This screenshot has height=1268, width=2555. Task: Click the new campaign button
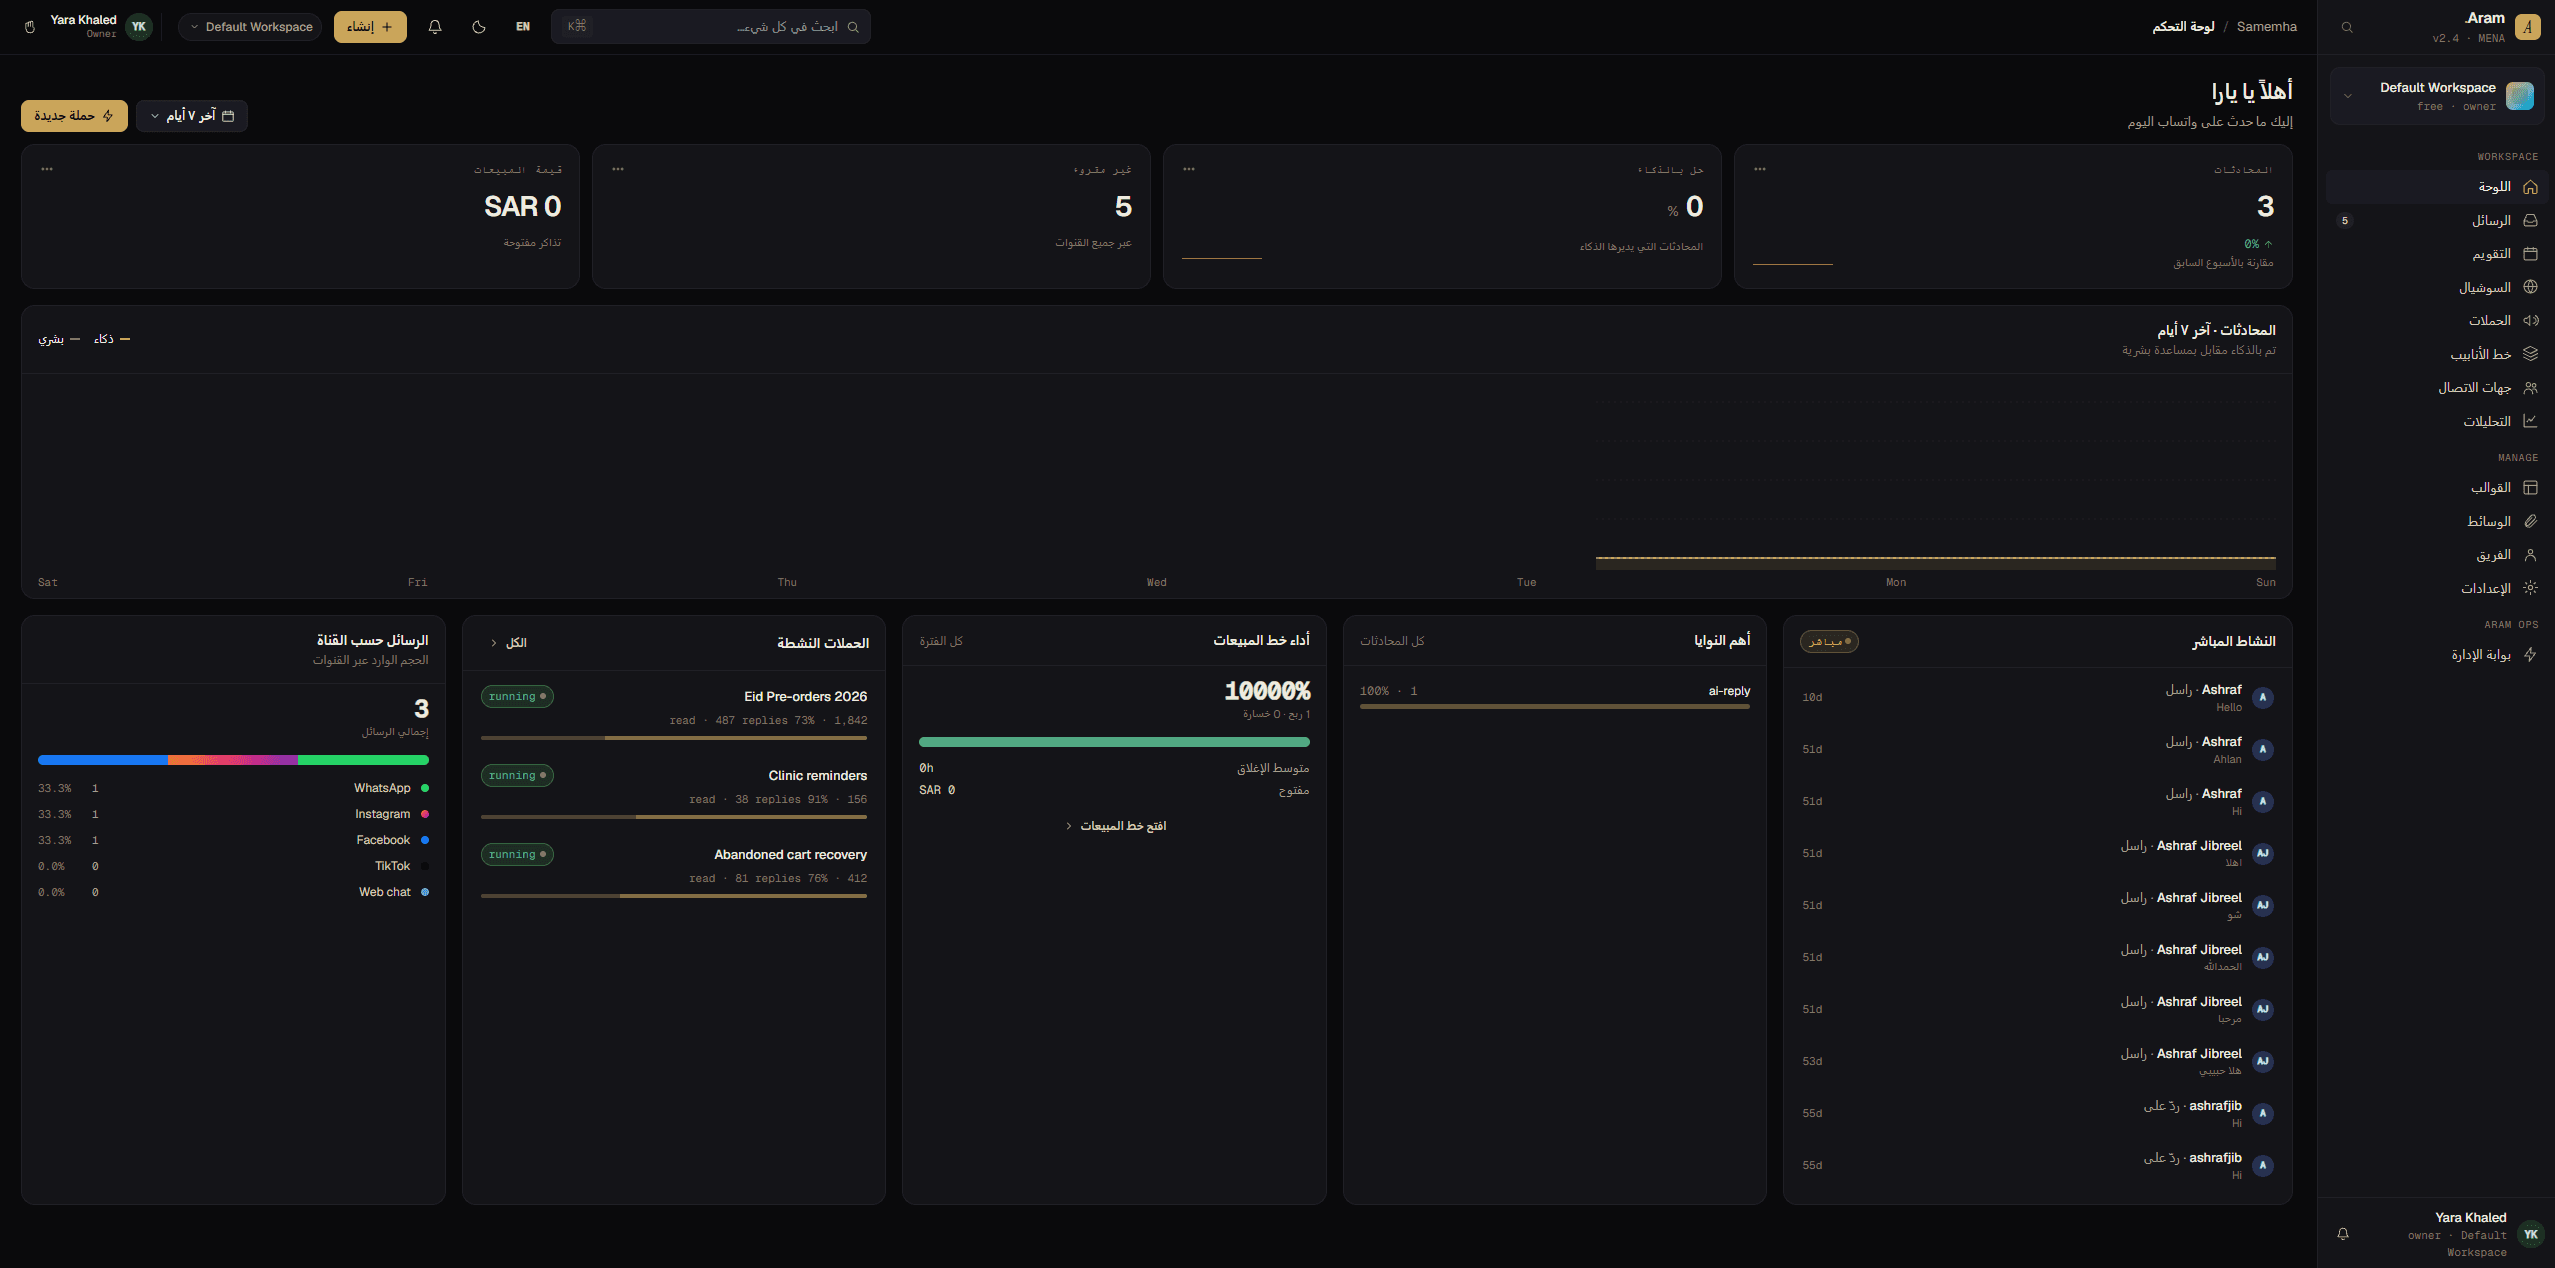(x=74, y=116)
